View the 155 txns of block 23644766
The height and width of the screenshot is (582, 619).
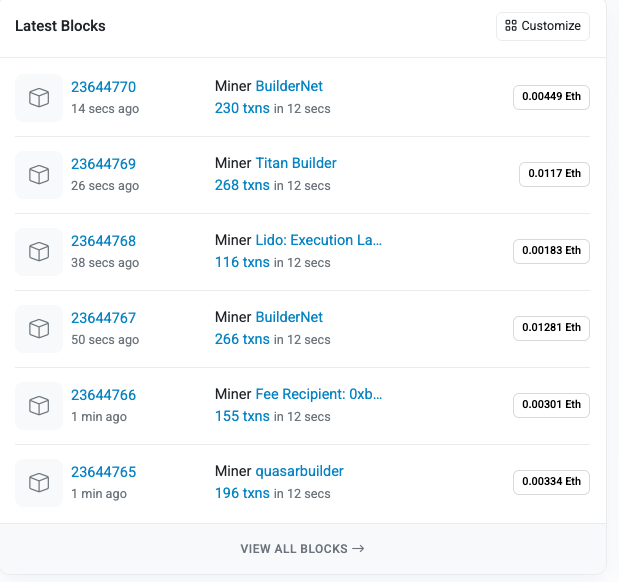click(x=242, y=416)
